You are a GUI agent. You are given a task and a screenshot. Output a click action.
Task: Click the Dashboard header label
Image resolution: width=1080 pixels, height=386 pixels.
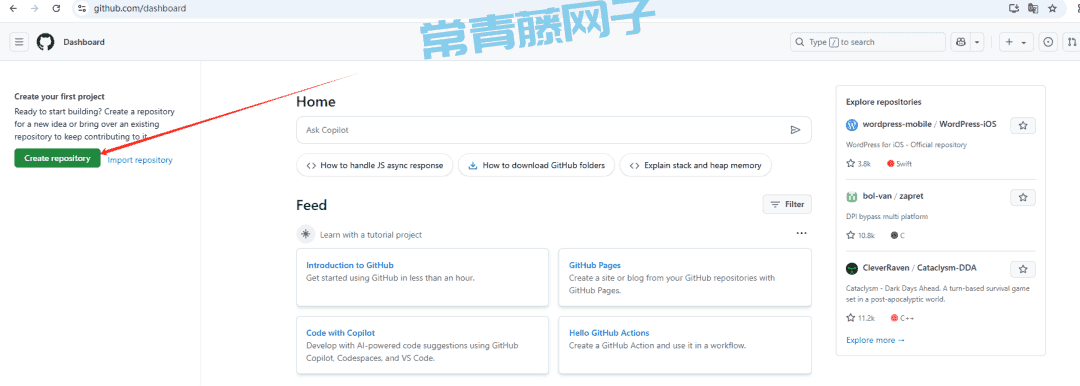(84, 42)
